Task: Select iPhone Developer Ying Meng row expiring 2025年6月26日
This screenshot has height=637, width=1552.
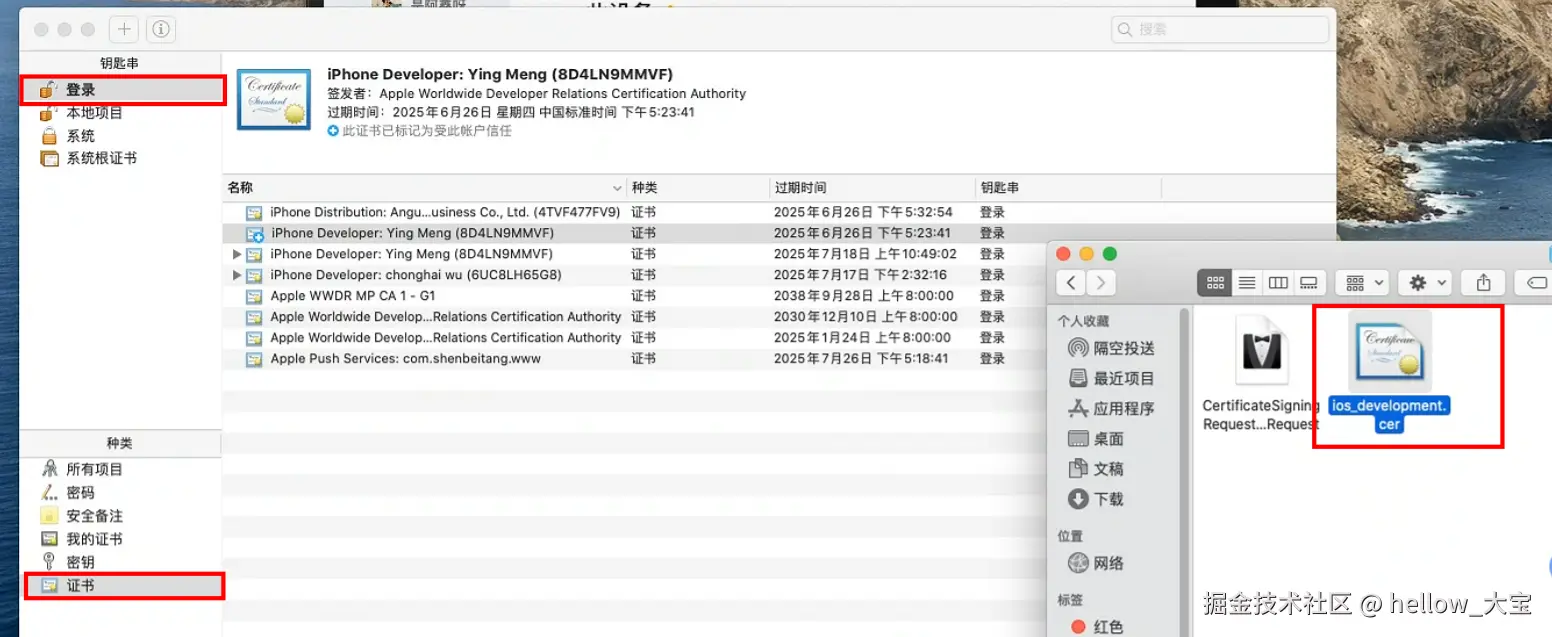Action: pos(635,233)
